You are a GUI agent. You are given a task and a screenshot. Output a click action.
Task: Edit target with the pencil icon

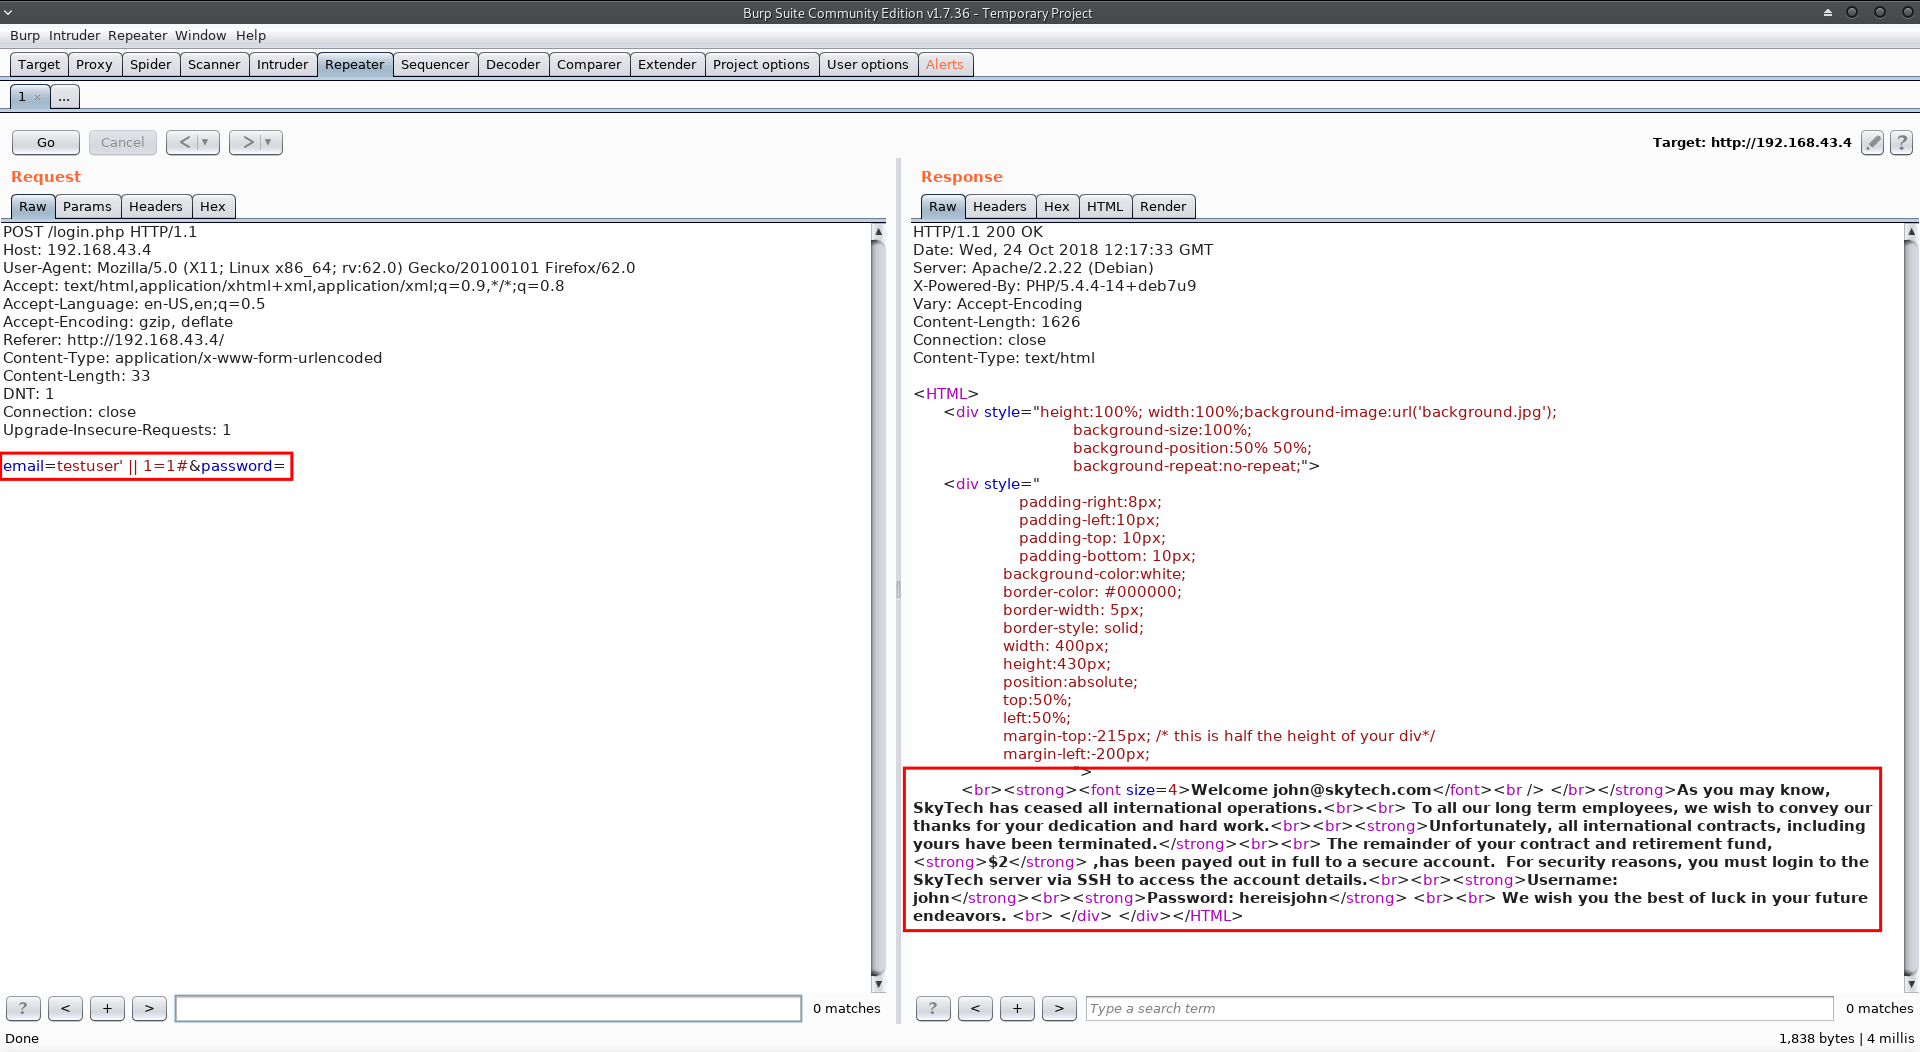click(1872, 143)
